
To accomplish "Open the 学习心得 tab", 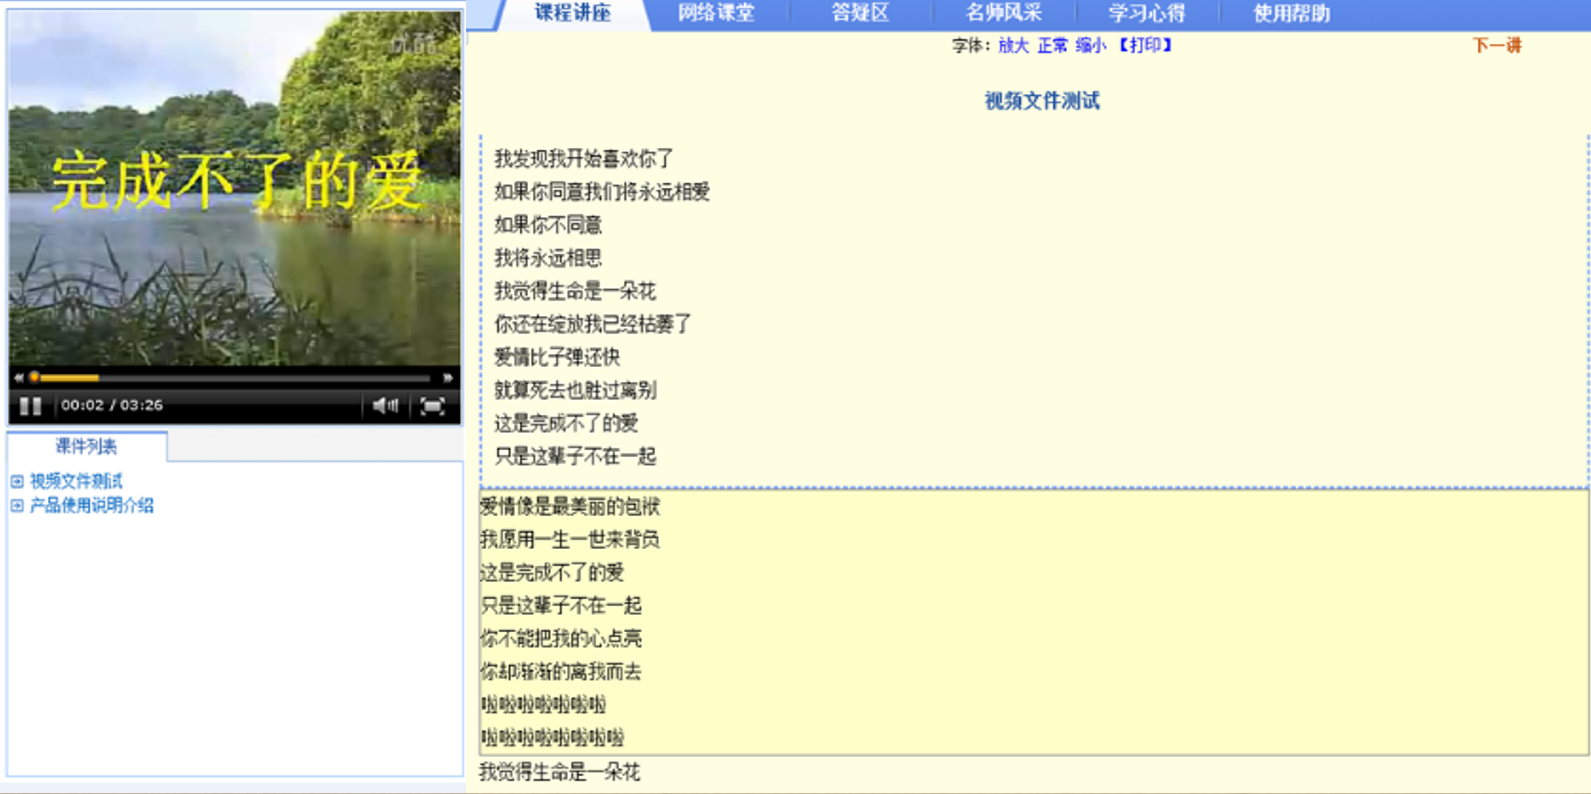I will (1147, 14).
